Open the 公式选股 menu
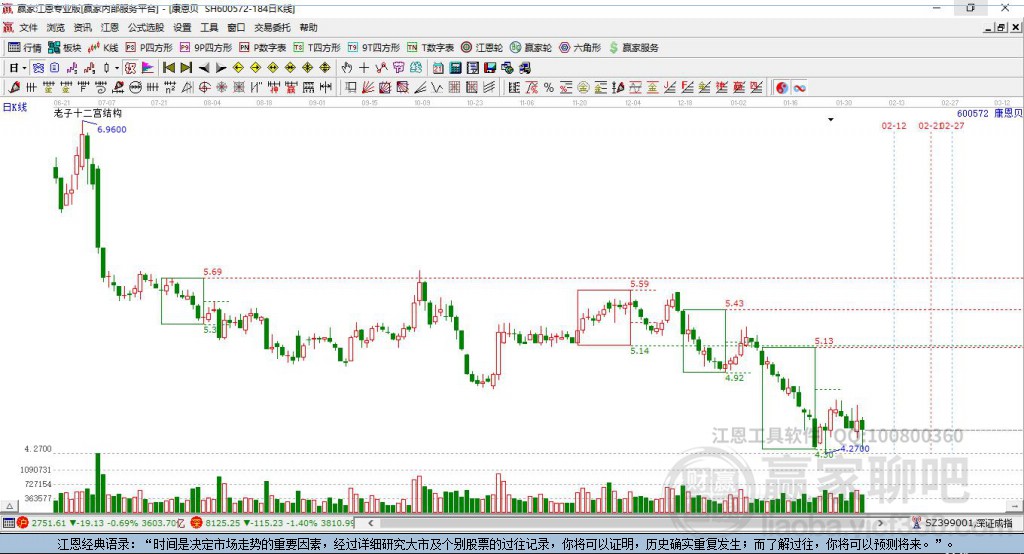Screen dimensions: 1024x554 point(145,28)
